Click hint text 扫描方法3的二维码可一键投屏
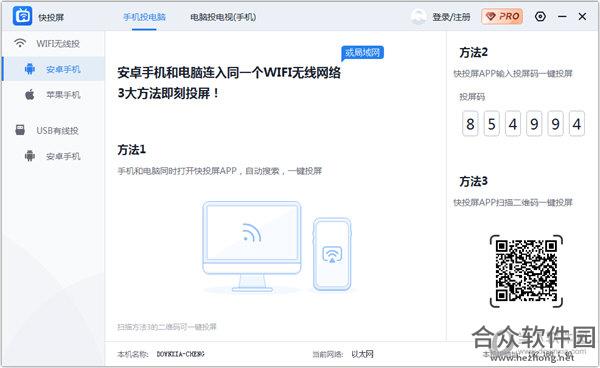Screen dimensions: 600x368 167,327
